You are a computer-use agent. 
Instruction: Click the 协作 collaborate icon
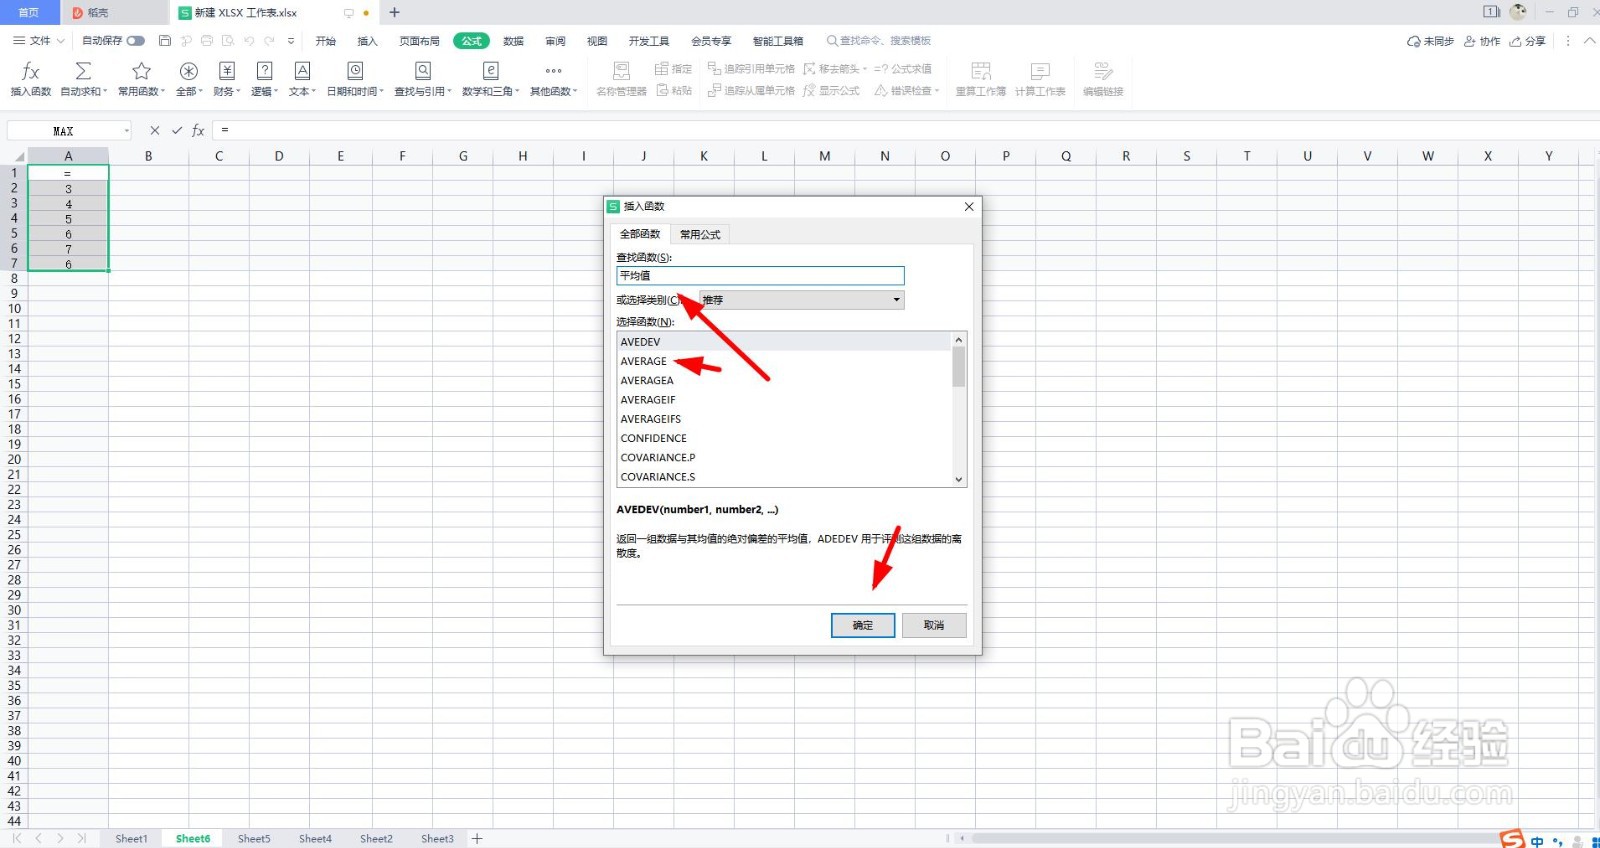pyautogui.click(x=1482, y=41)
